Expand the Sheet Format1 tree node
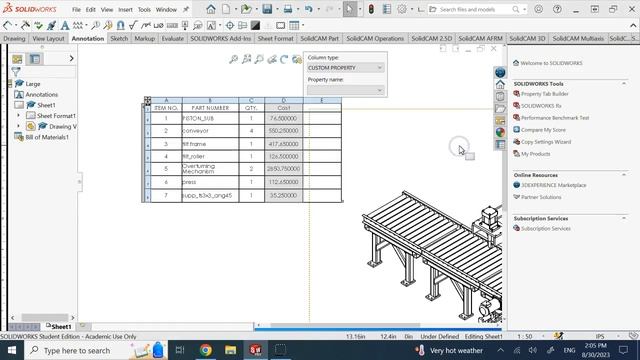 tap(18, 116)
